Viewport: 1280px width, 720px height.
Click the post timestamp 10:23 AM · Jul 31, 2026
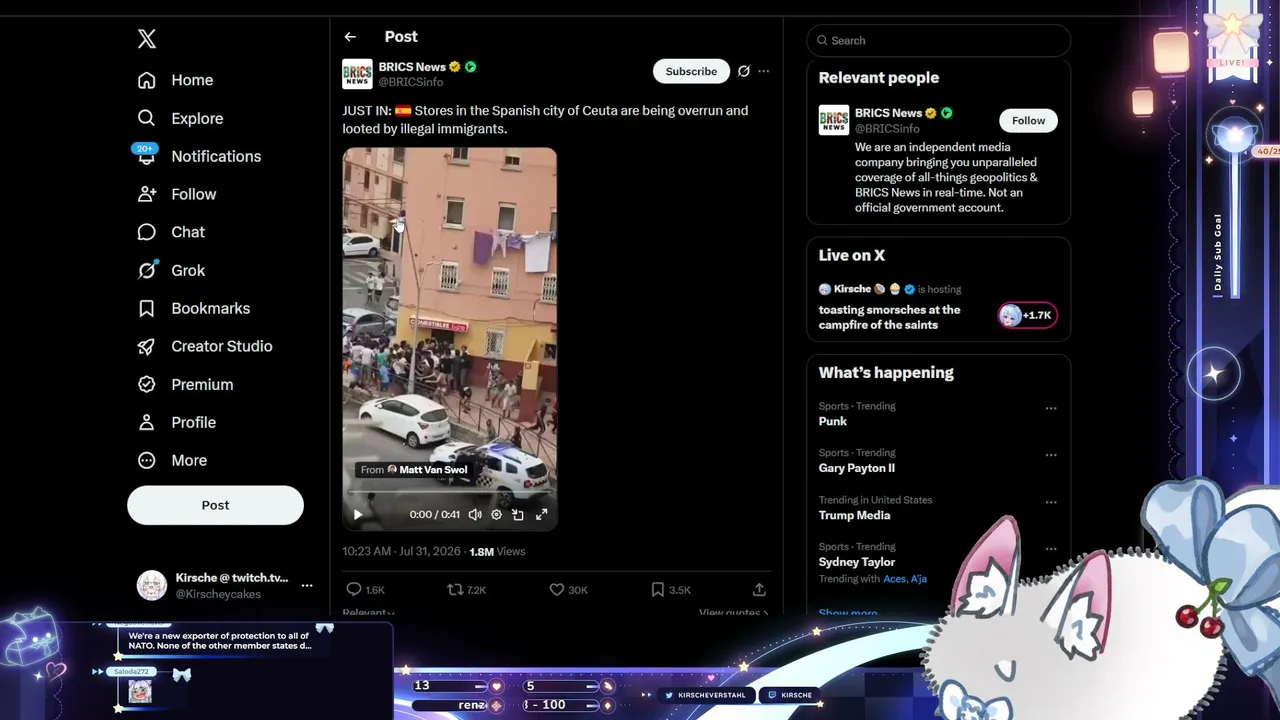point(402,551)
